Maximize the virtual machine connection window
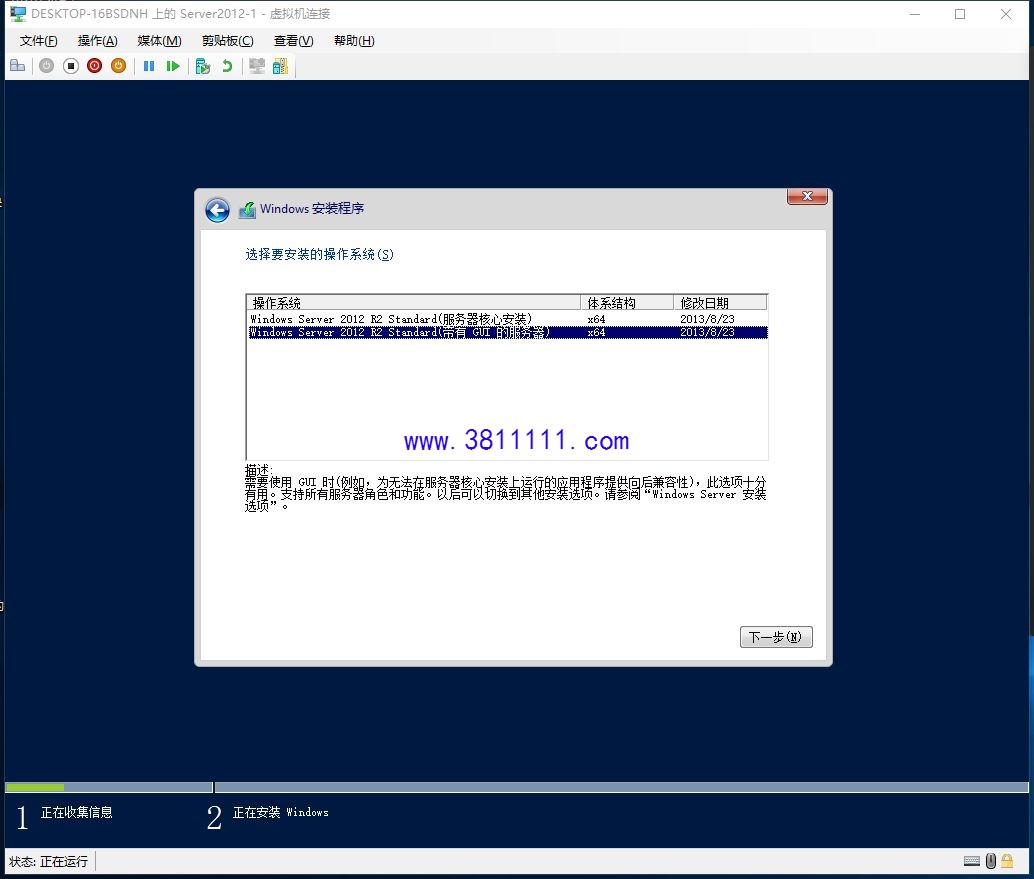The width and height of the screenshot is (1034, 879). (960, 14)
